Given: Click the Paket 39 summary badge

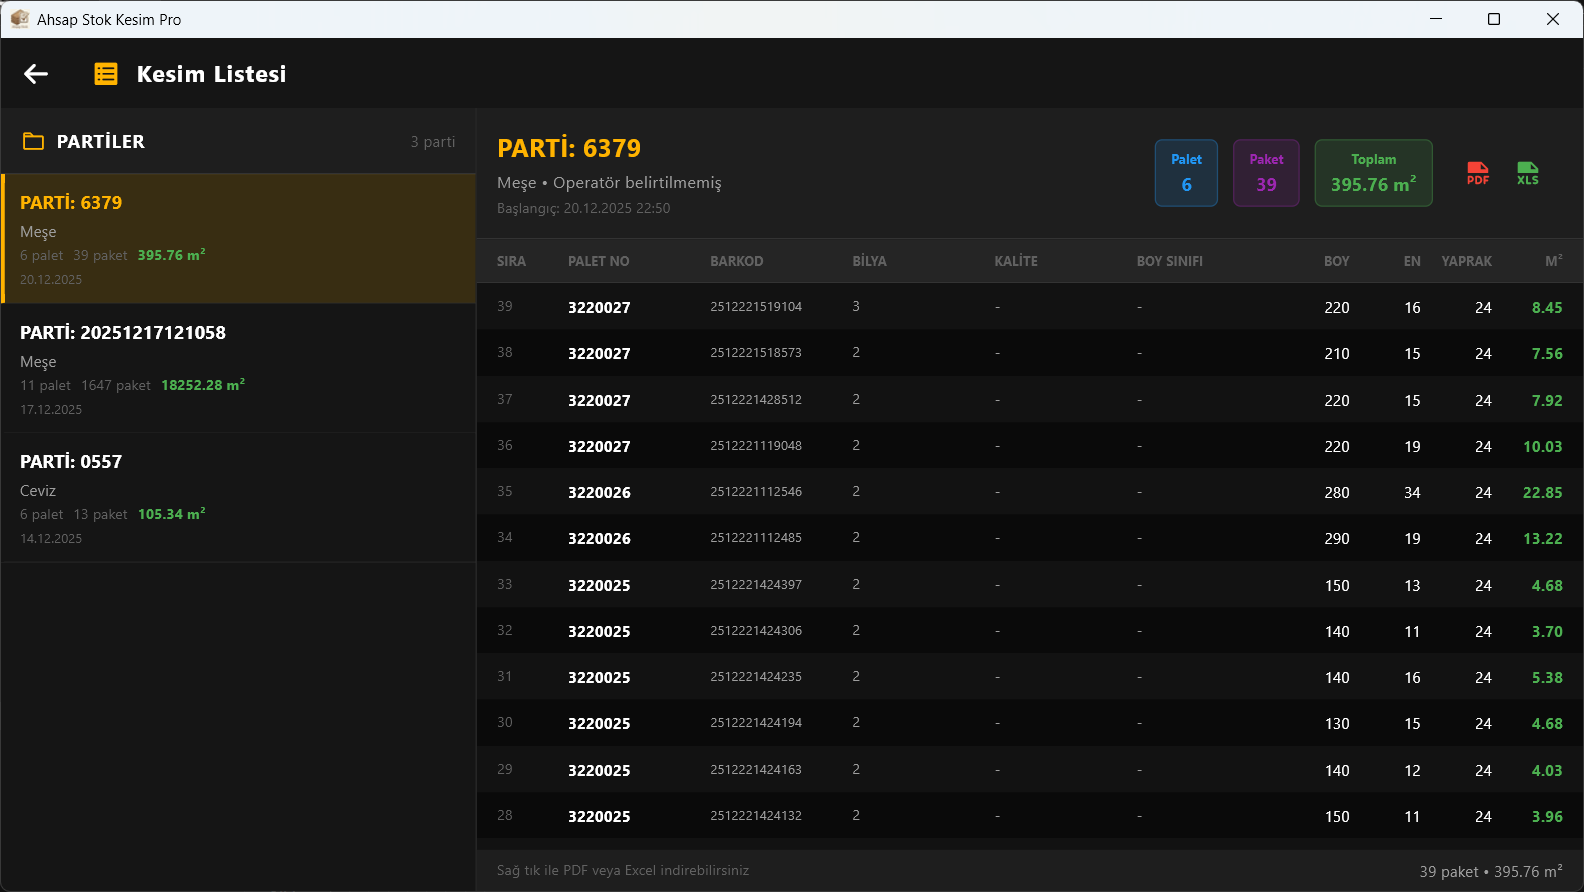Looking at the screenshot, I should point(1266,173).
